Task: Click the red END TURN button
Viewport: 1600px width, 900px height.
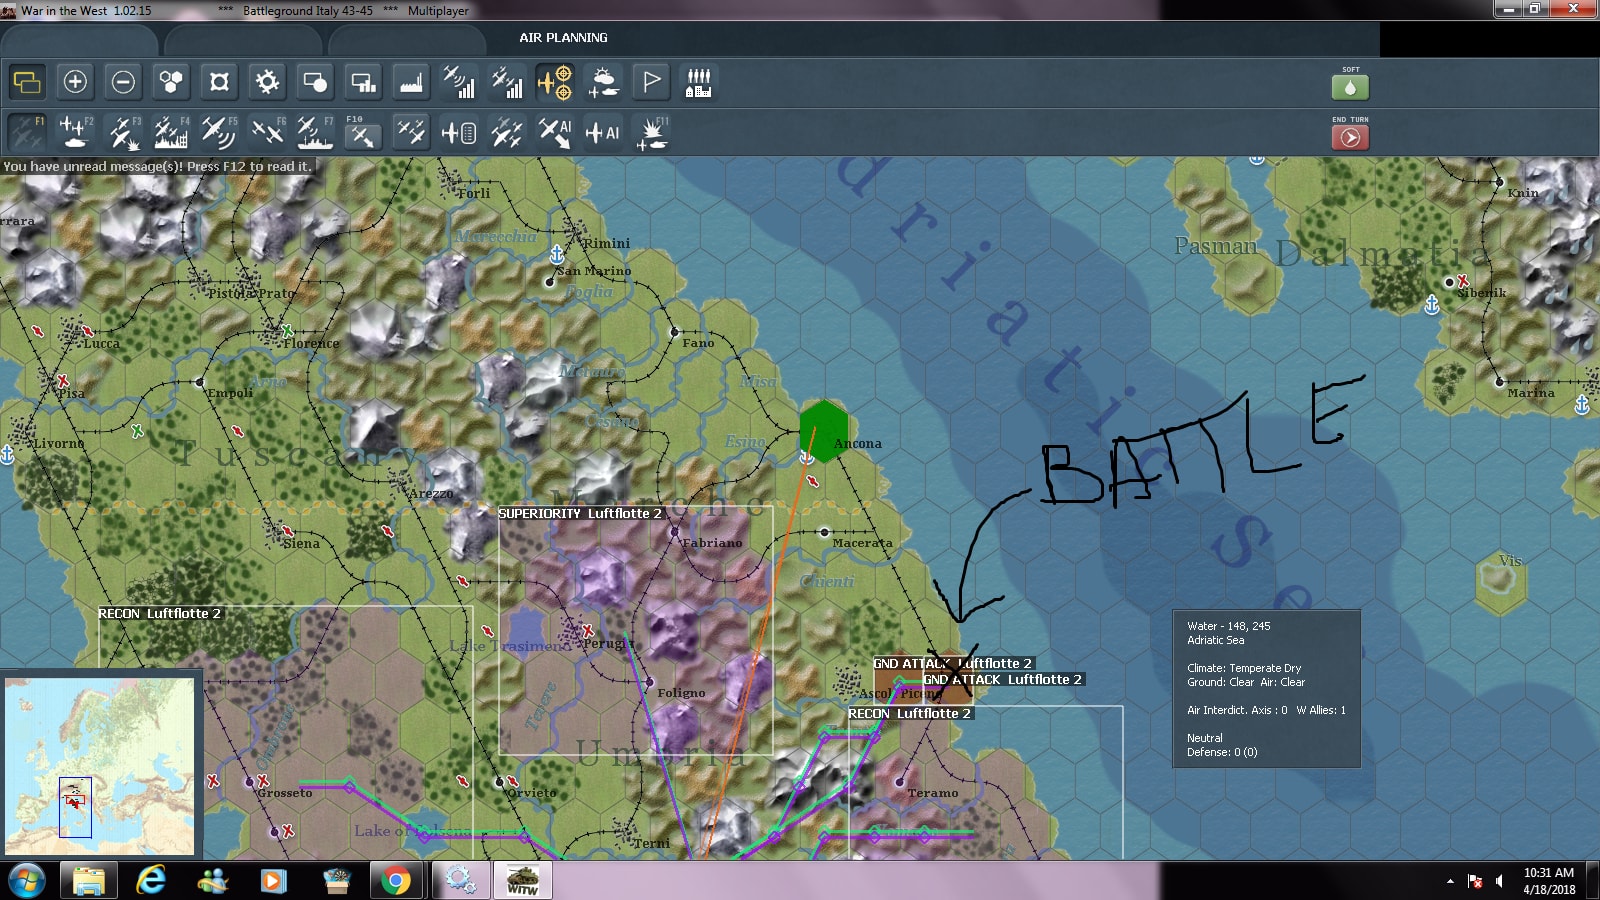Action: coord(1350,137)
